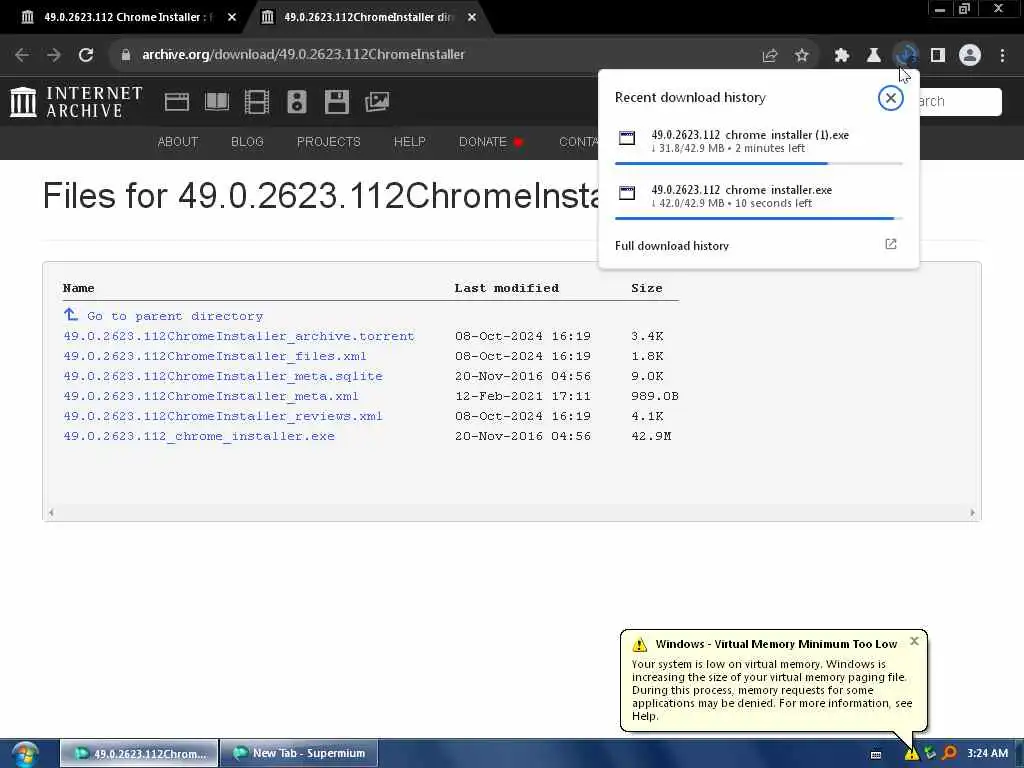Toggle the downloads toolbar icon
Viewport: 1024px width, 768px height.
click(x=906, y=56)
